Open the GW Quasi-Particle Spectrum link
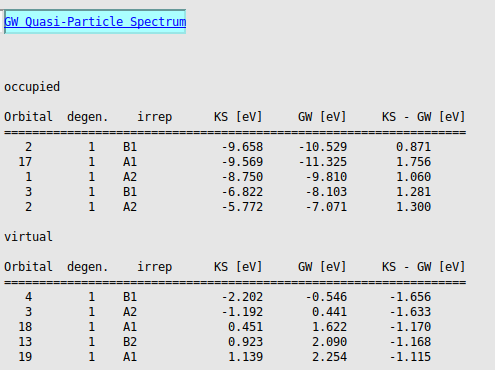 pos(95,22)
